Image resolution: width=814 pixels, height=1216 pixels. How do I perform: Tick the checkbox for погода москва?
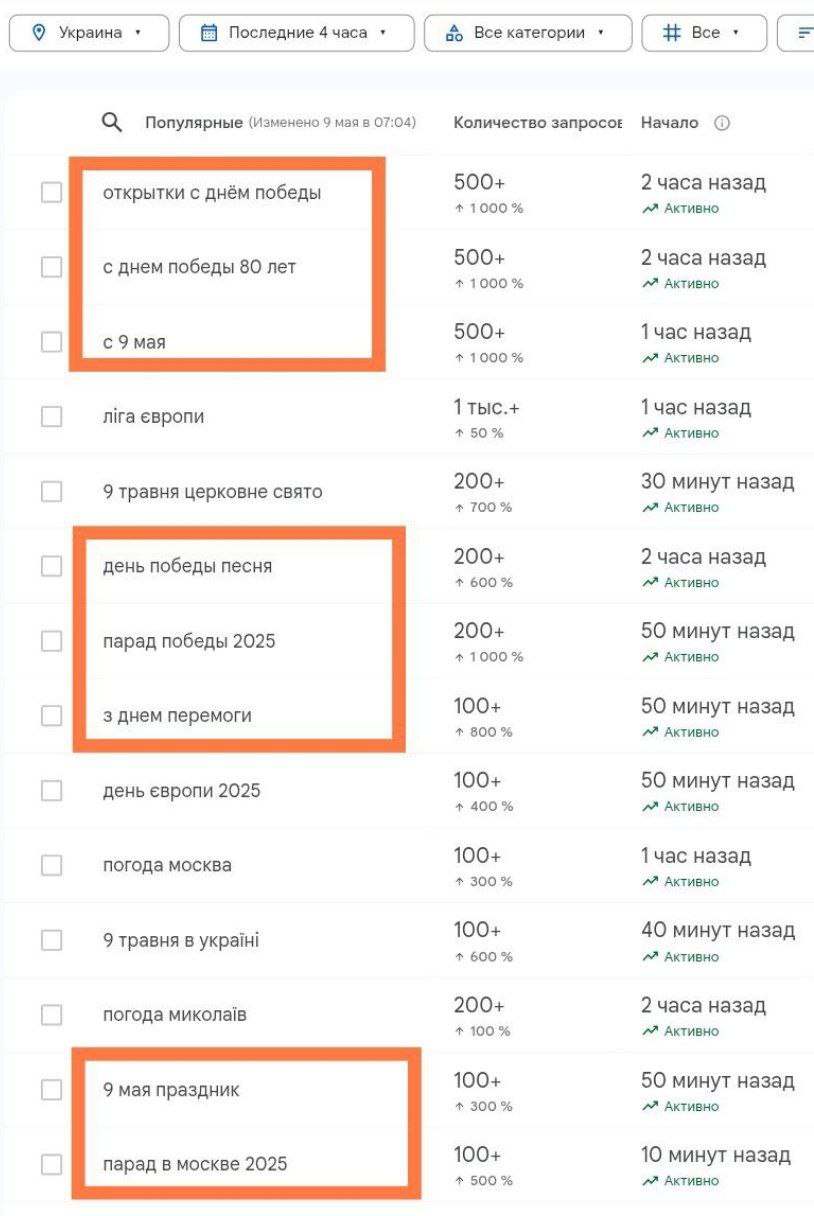51,865
